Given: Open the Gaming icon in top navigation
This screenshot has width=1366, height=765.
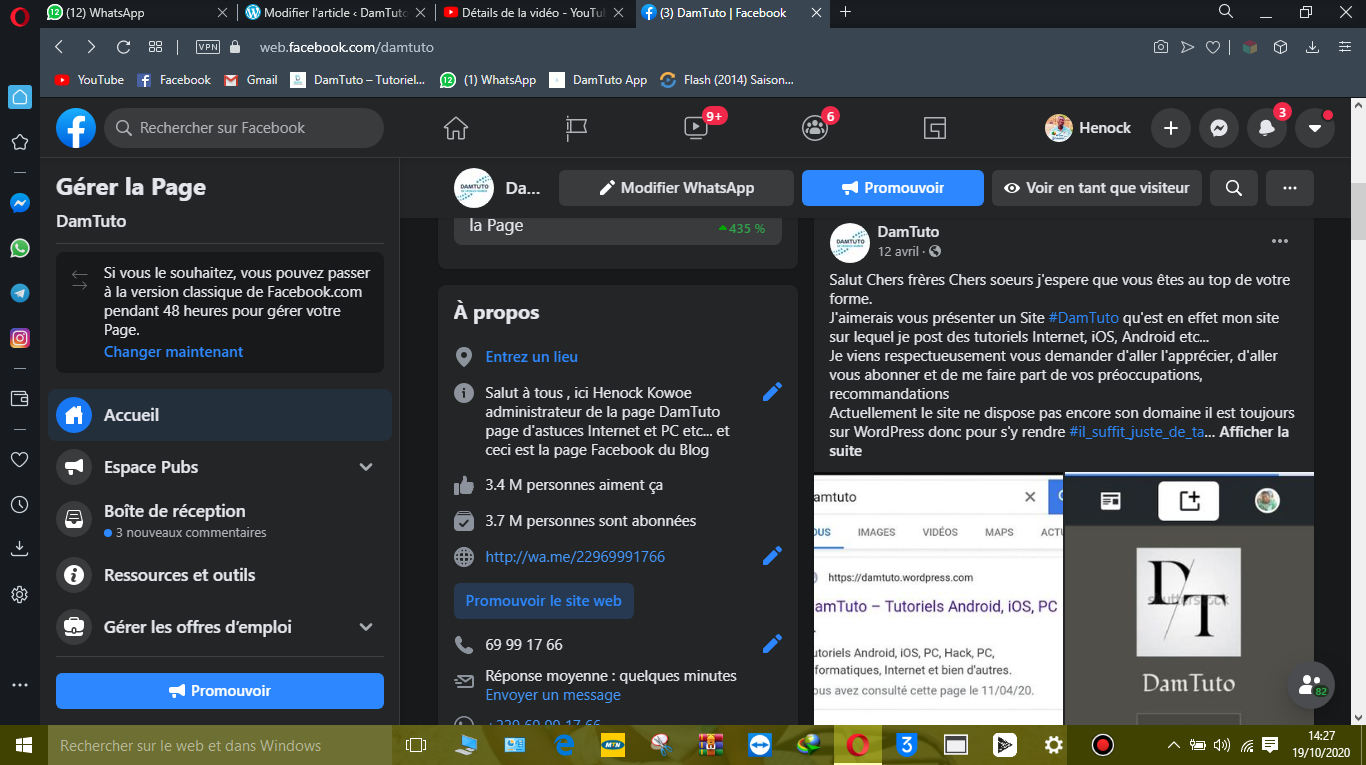Looking at the screenshot, I should 935,128.
